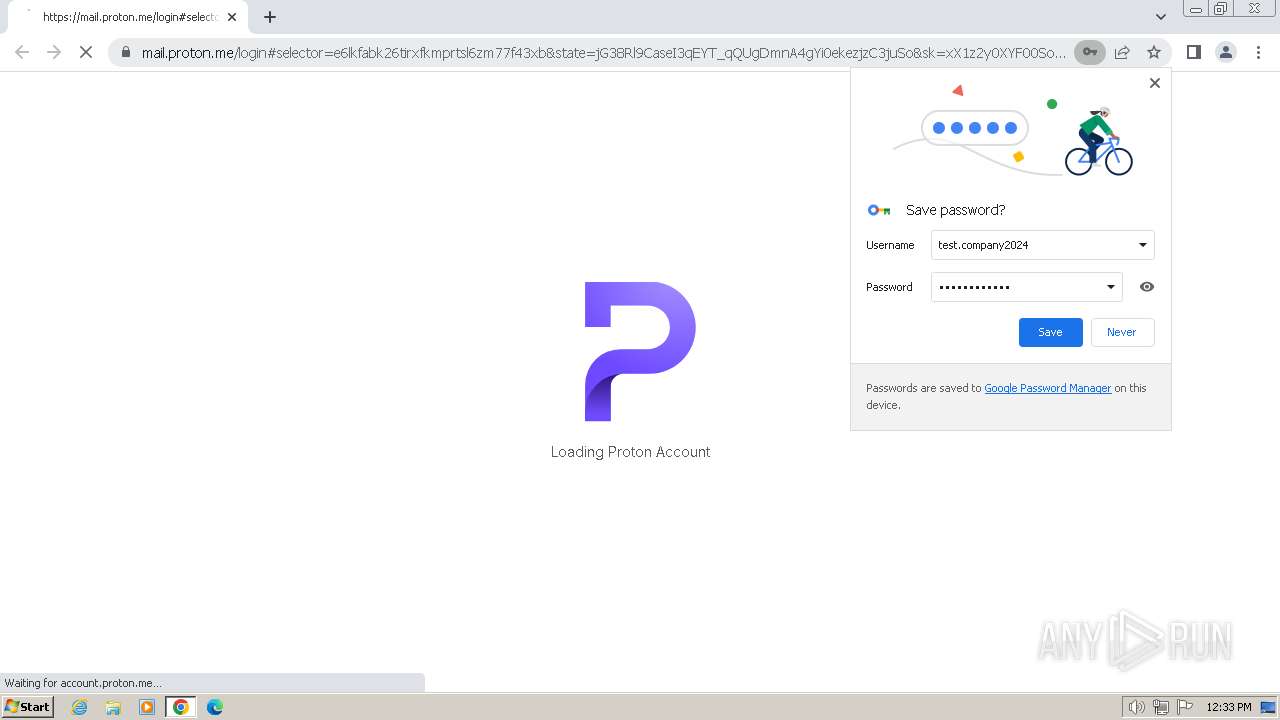1280x720 pixels.
Task: Click the network tray icon
Action: pyautogui.click(x=1161, y=707)
